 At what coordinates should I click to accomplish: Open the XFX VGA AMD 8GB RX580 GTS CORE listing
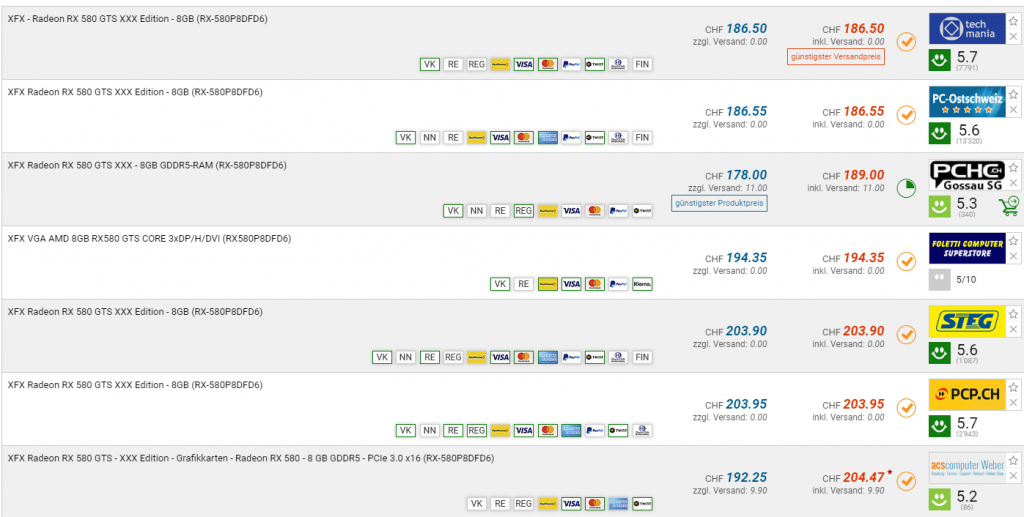(149, 239)
